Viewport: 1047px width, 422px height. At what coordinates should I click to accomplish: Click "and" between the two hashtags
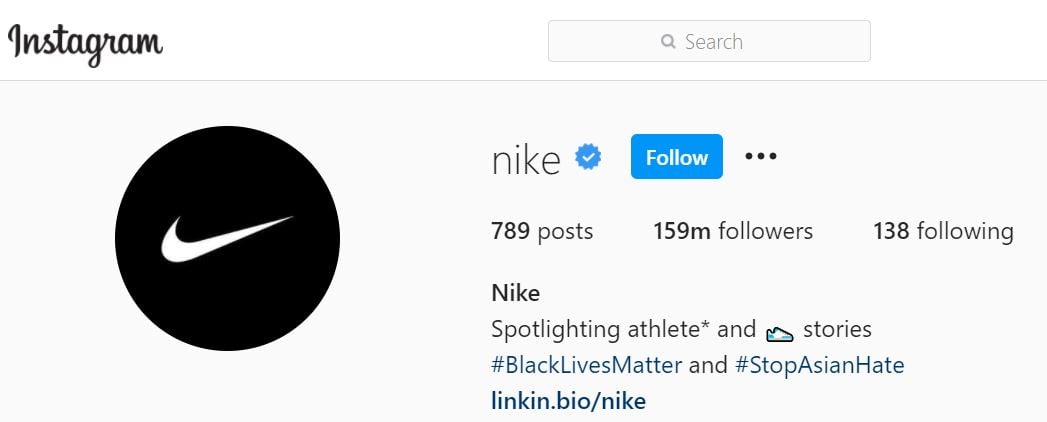pyautogui.click(x=708, y=365)
